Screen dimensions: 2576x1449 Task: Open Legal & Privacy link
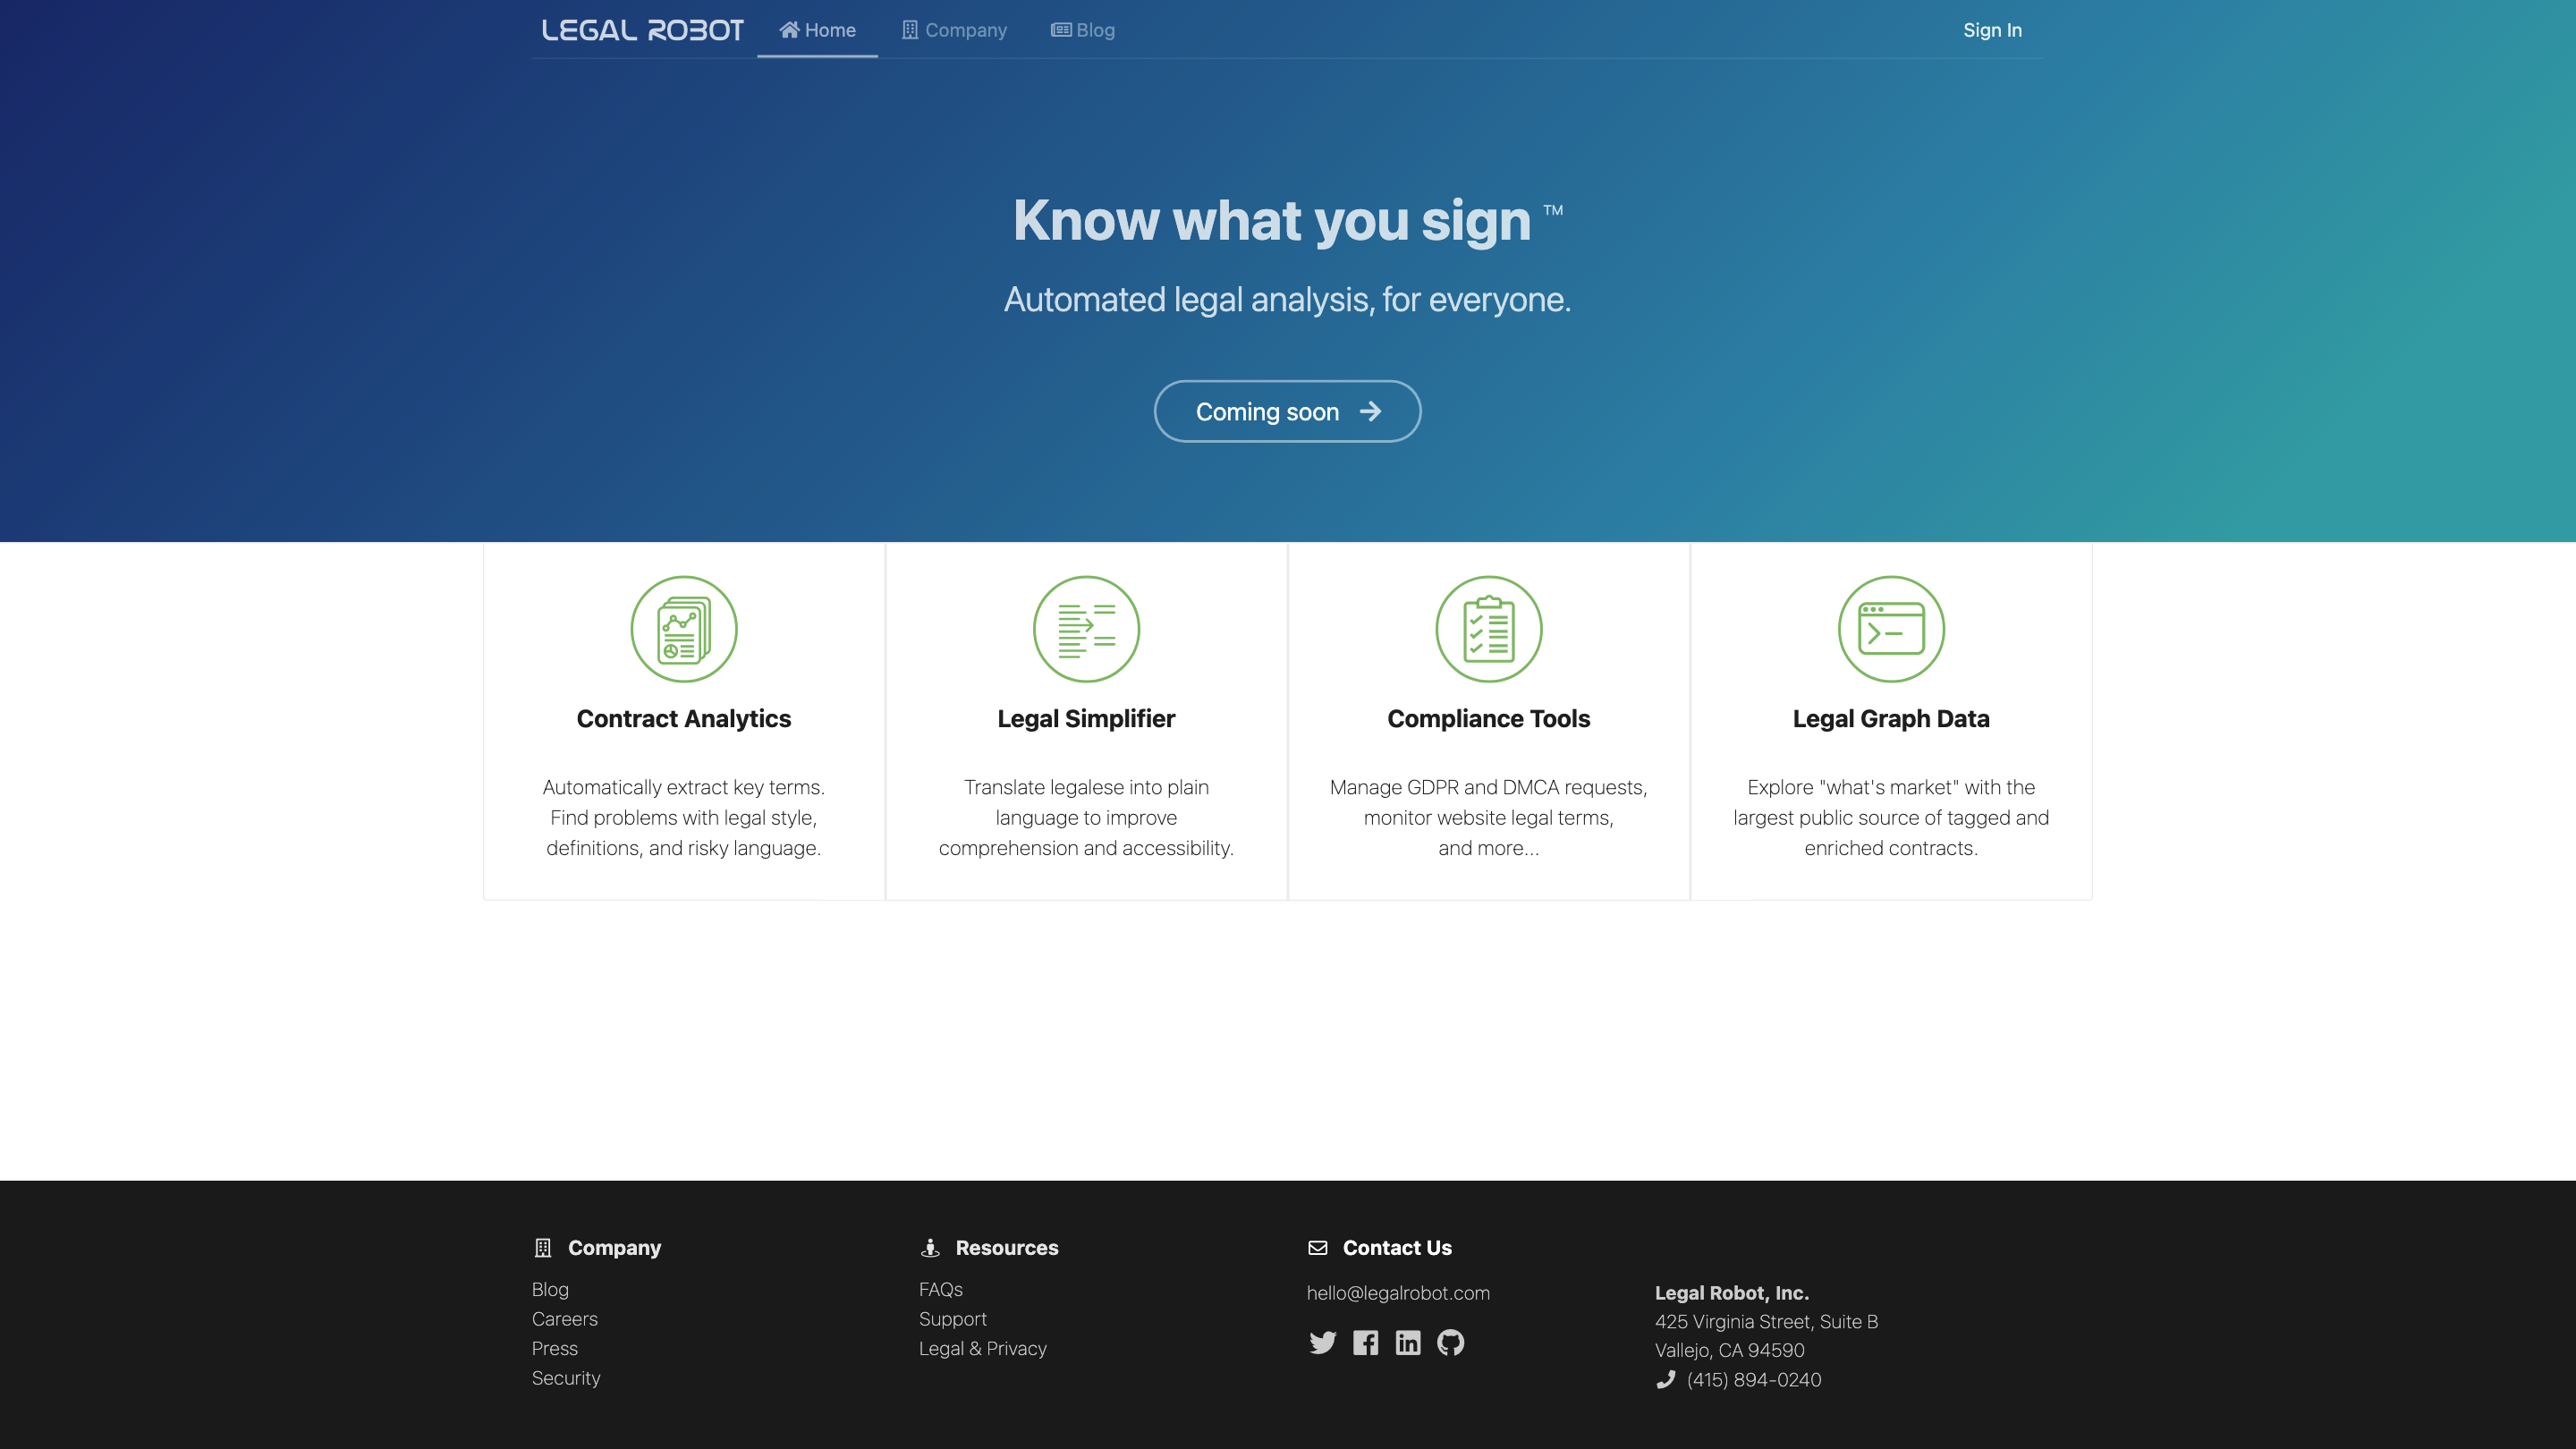coord(983,1348)
